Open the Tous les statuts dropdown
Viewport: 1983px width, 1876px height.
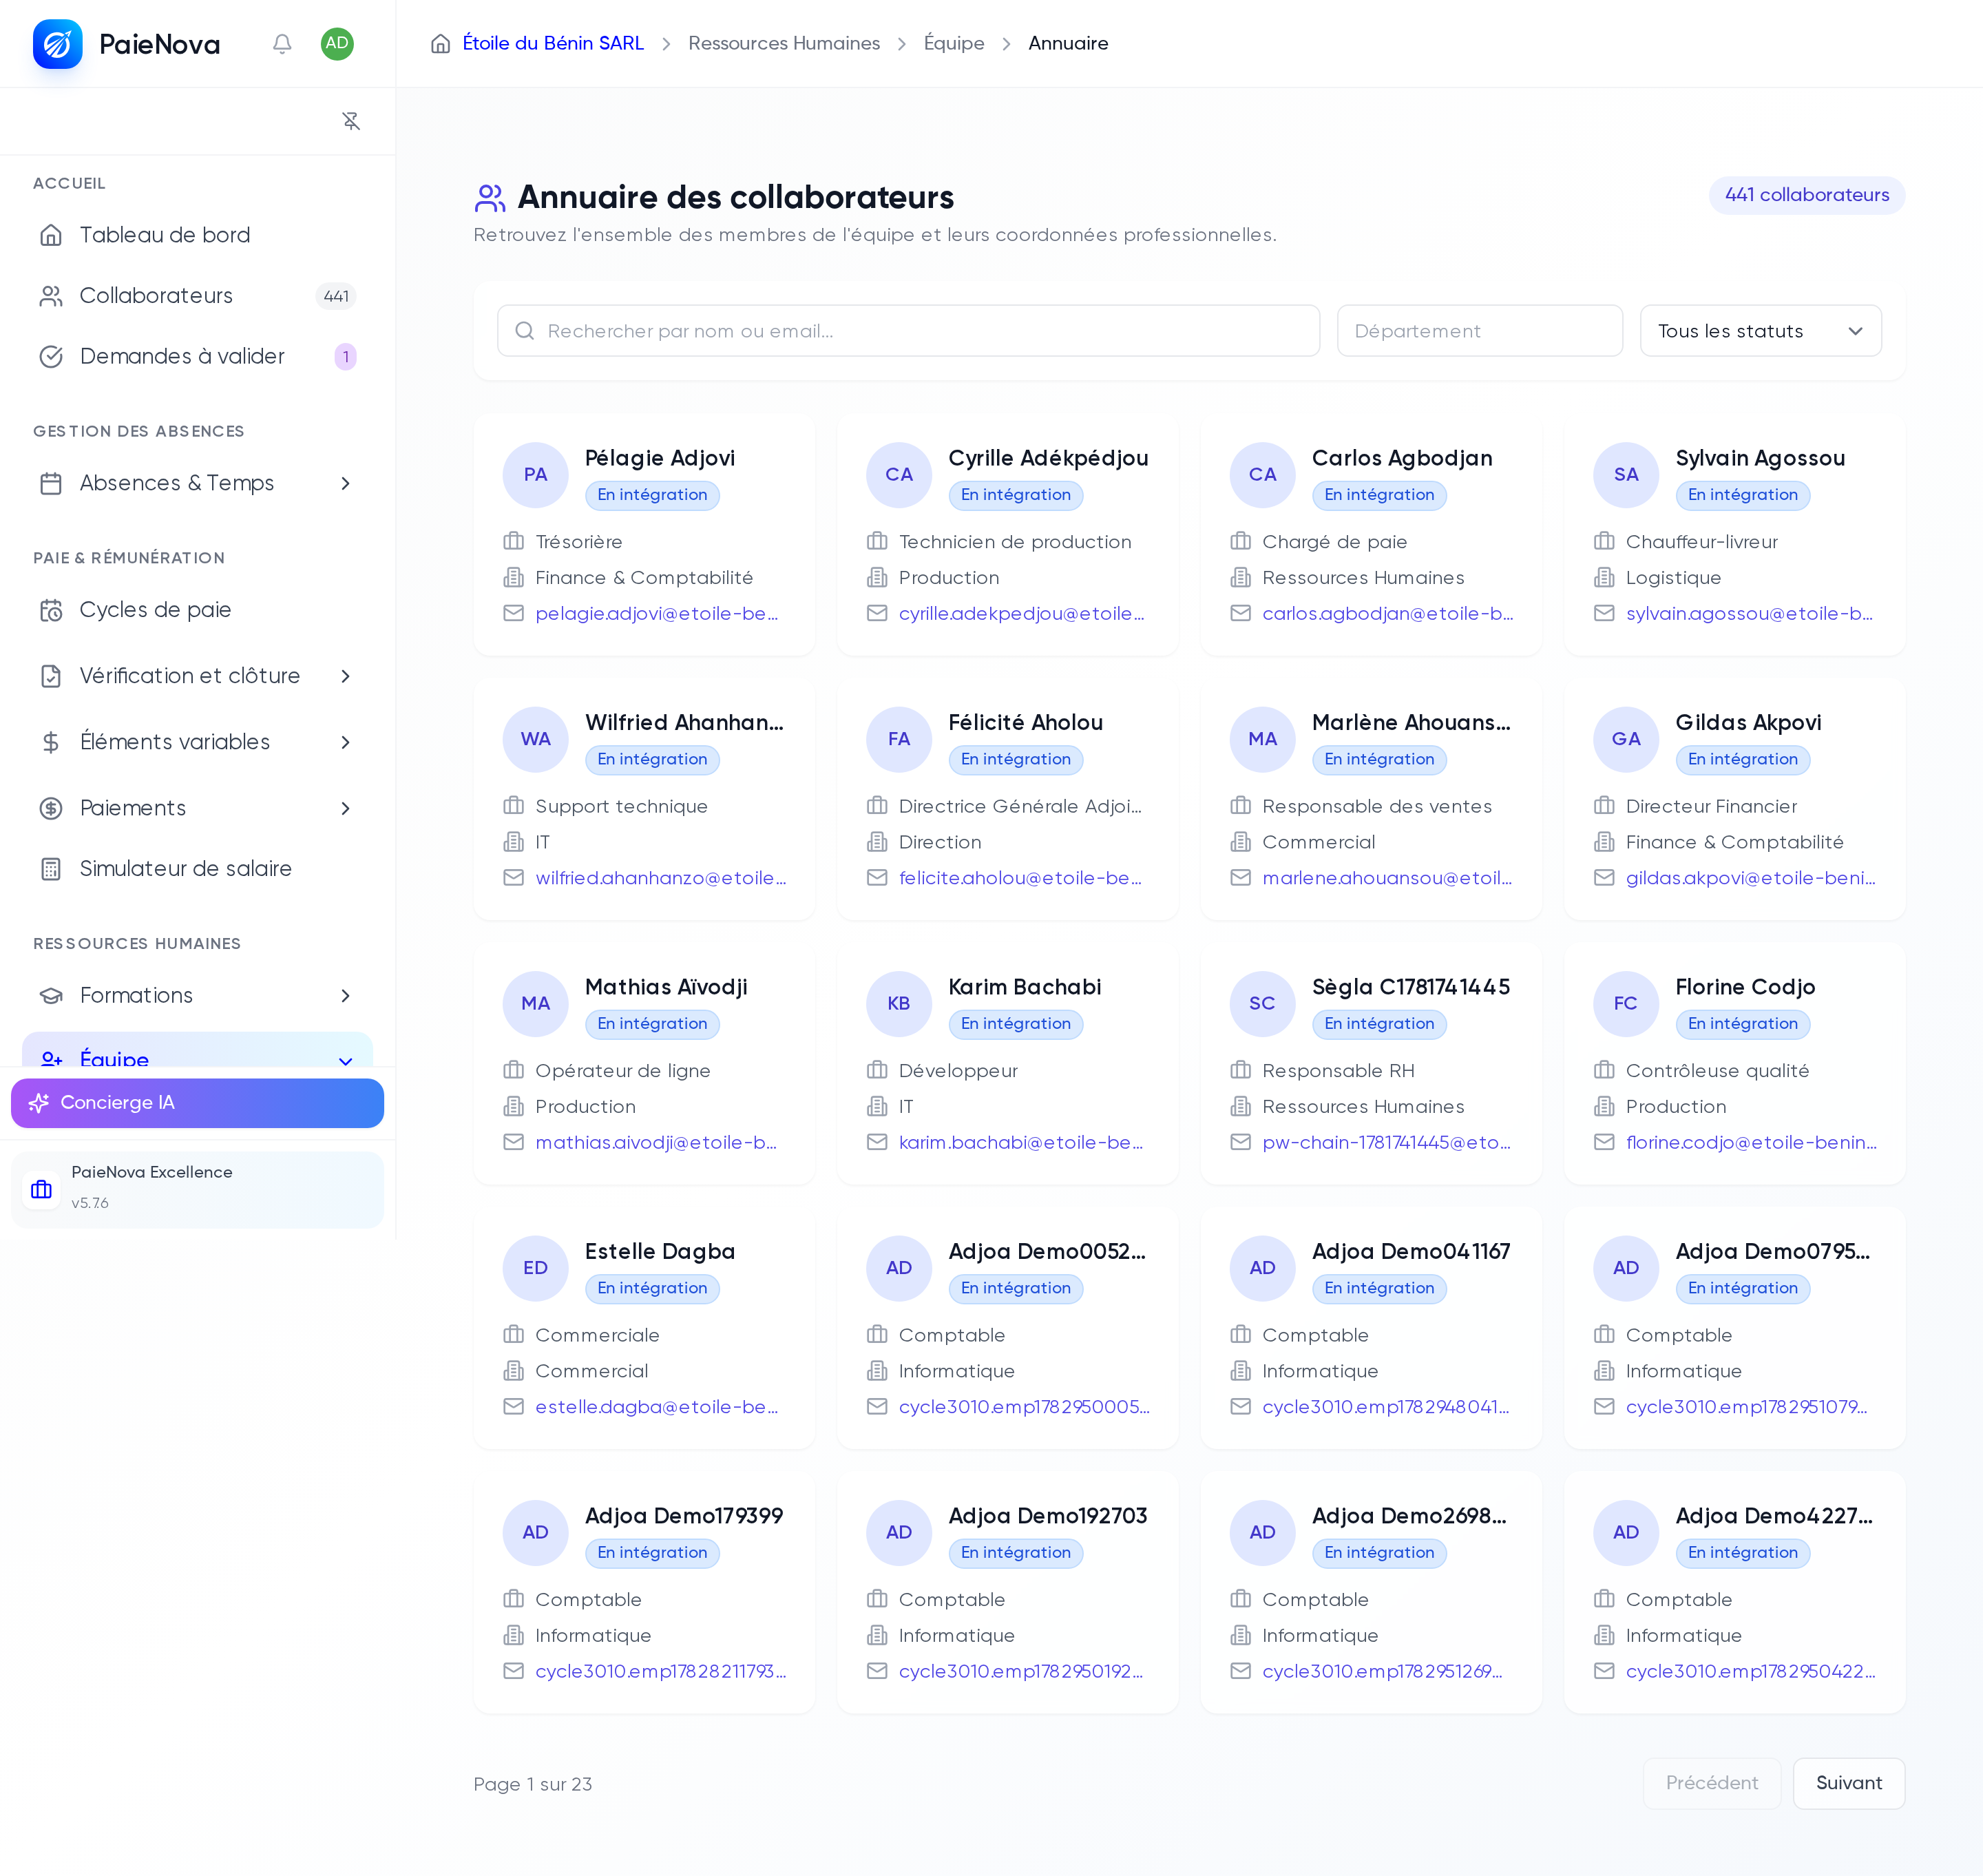click(x=1760, y=331)
